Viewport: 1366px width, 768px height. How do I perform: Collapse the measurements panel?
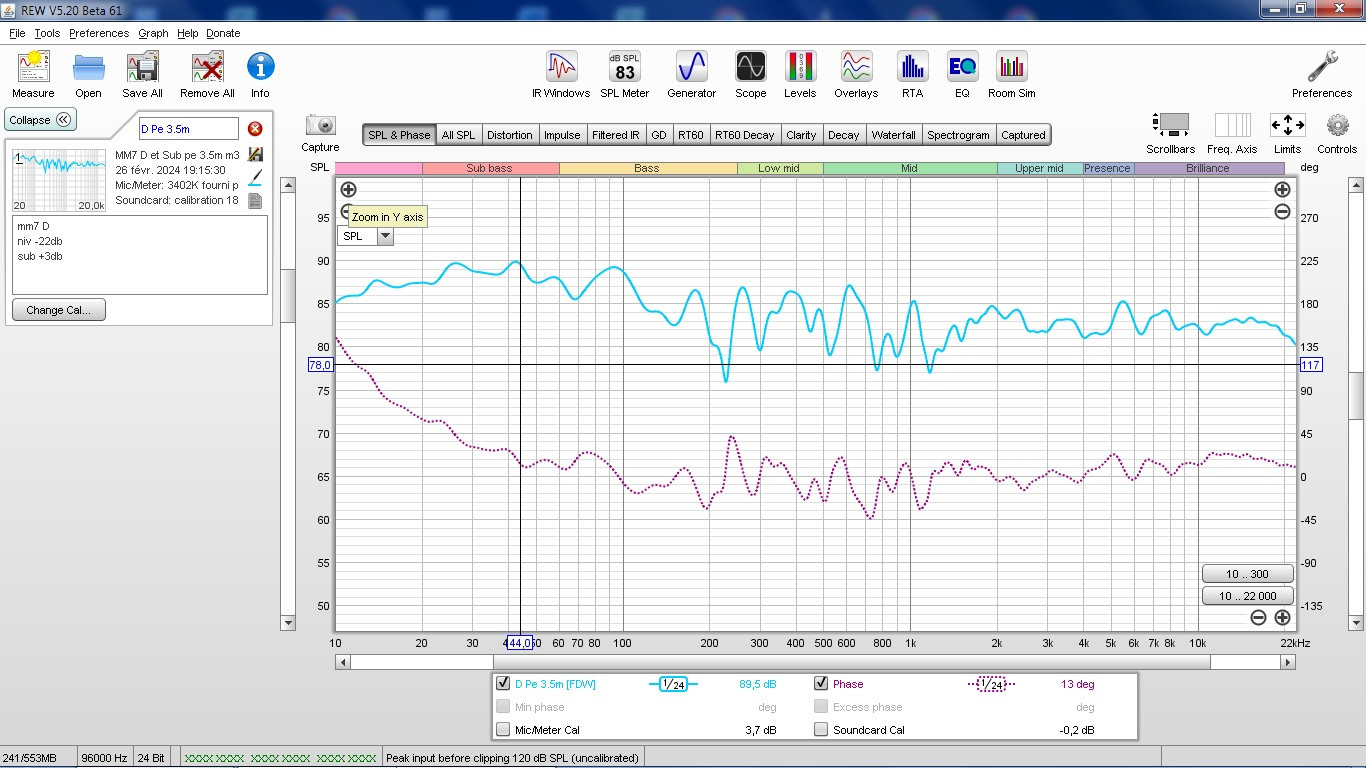[40, 120]
